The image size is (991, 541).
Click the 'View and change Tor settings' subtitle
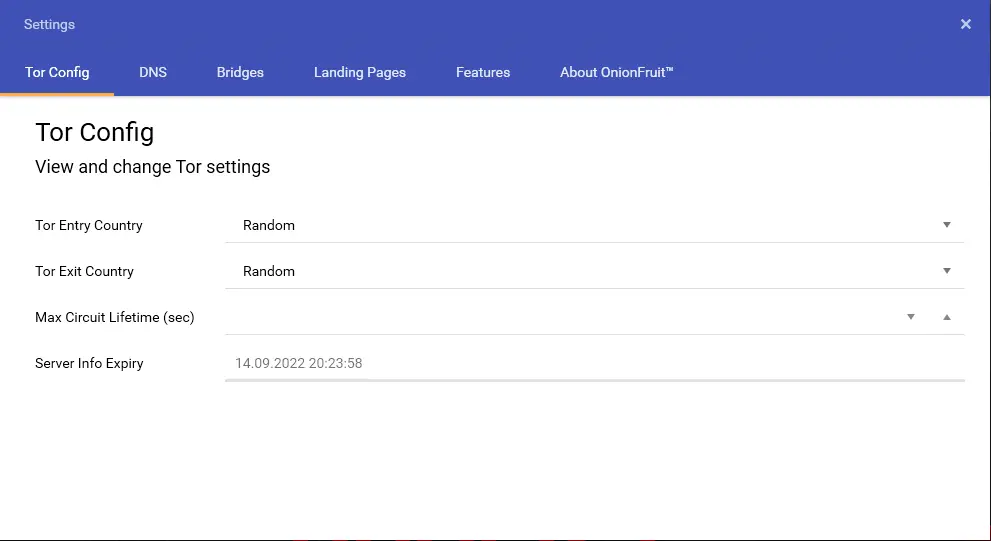tap(152, 167)
